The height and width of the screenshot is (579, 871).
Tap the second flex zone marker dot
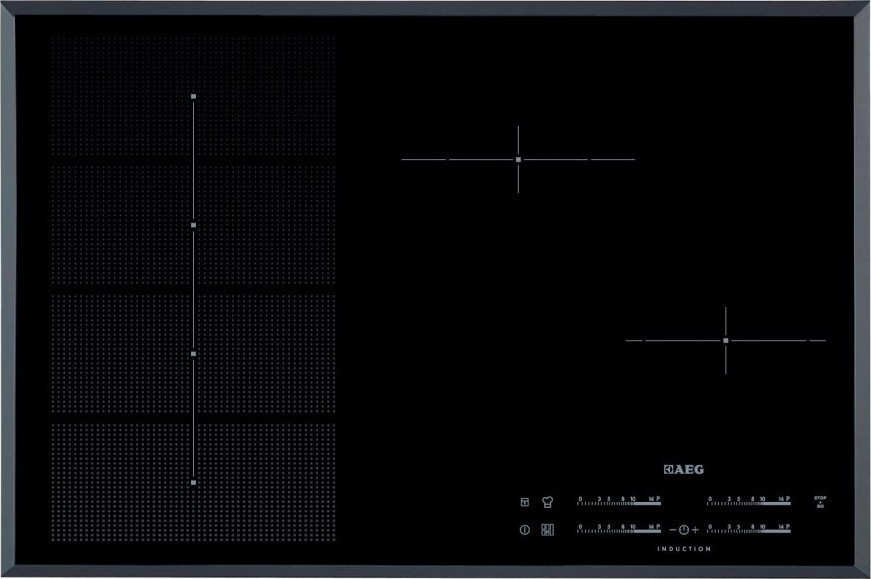(193, 225)
